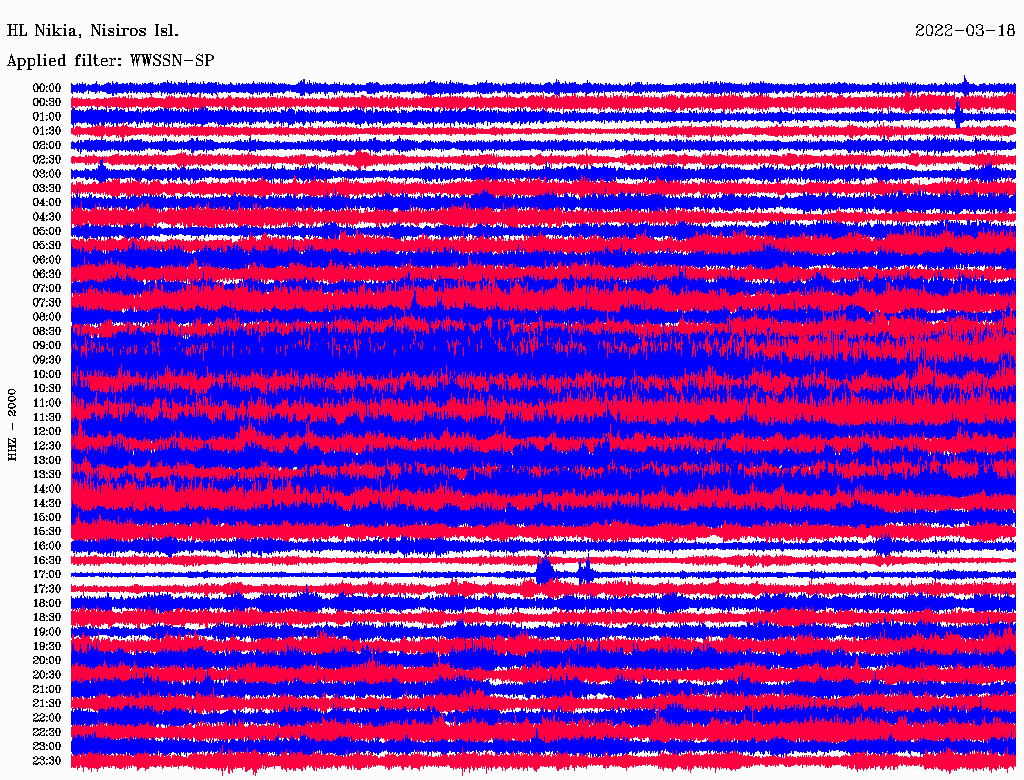Select the Applied filter WWSSN-SP text

tap(110, 61)
